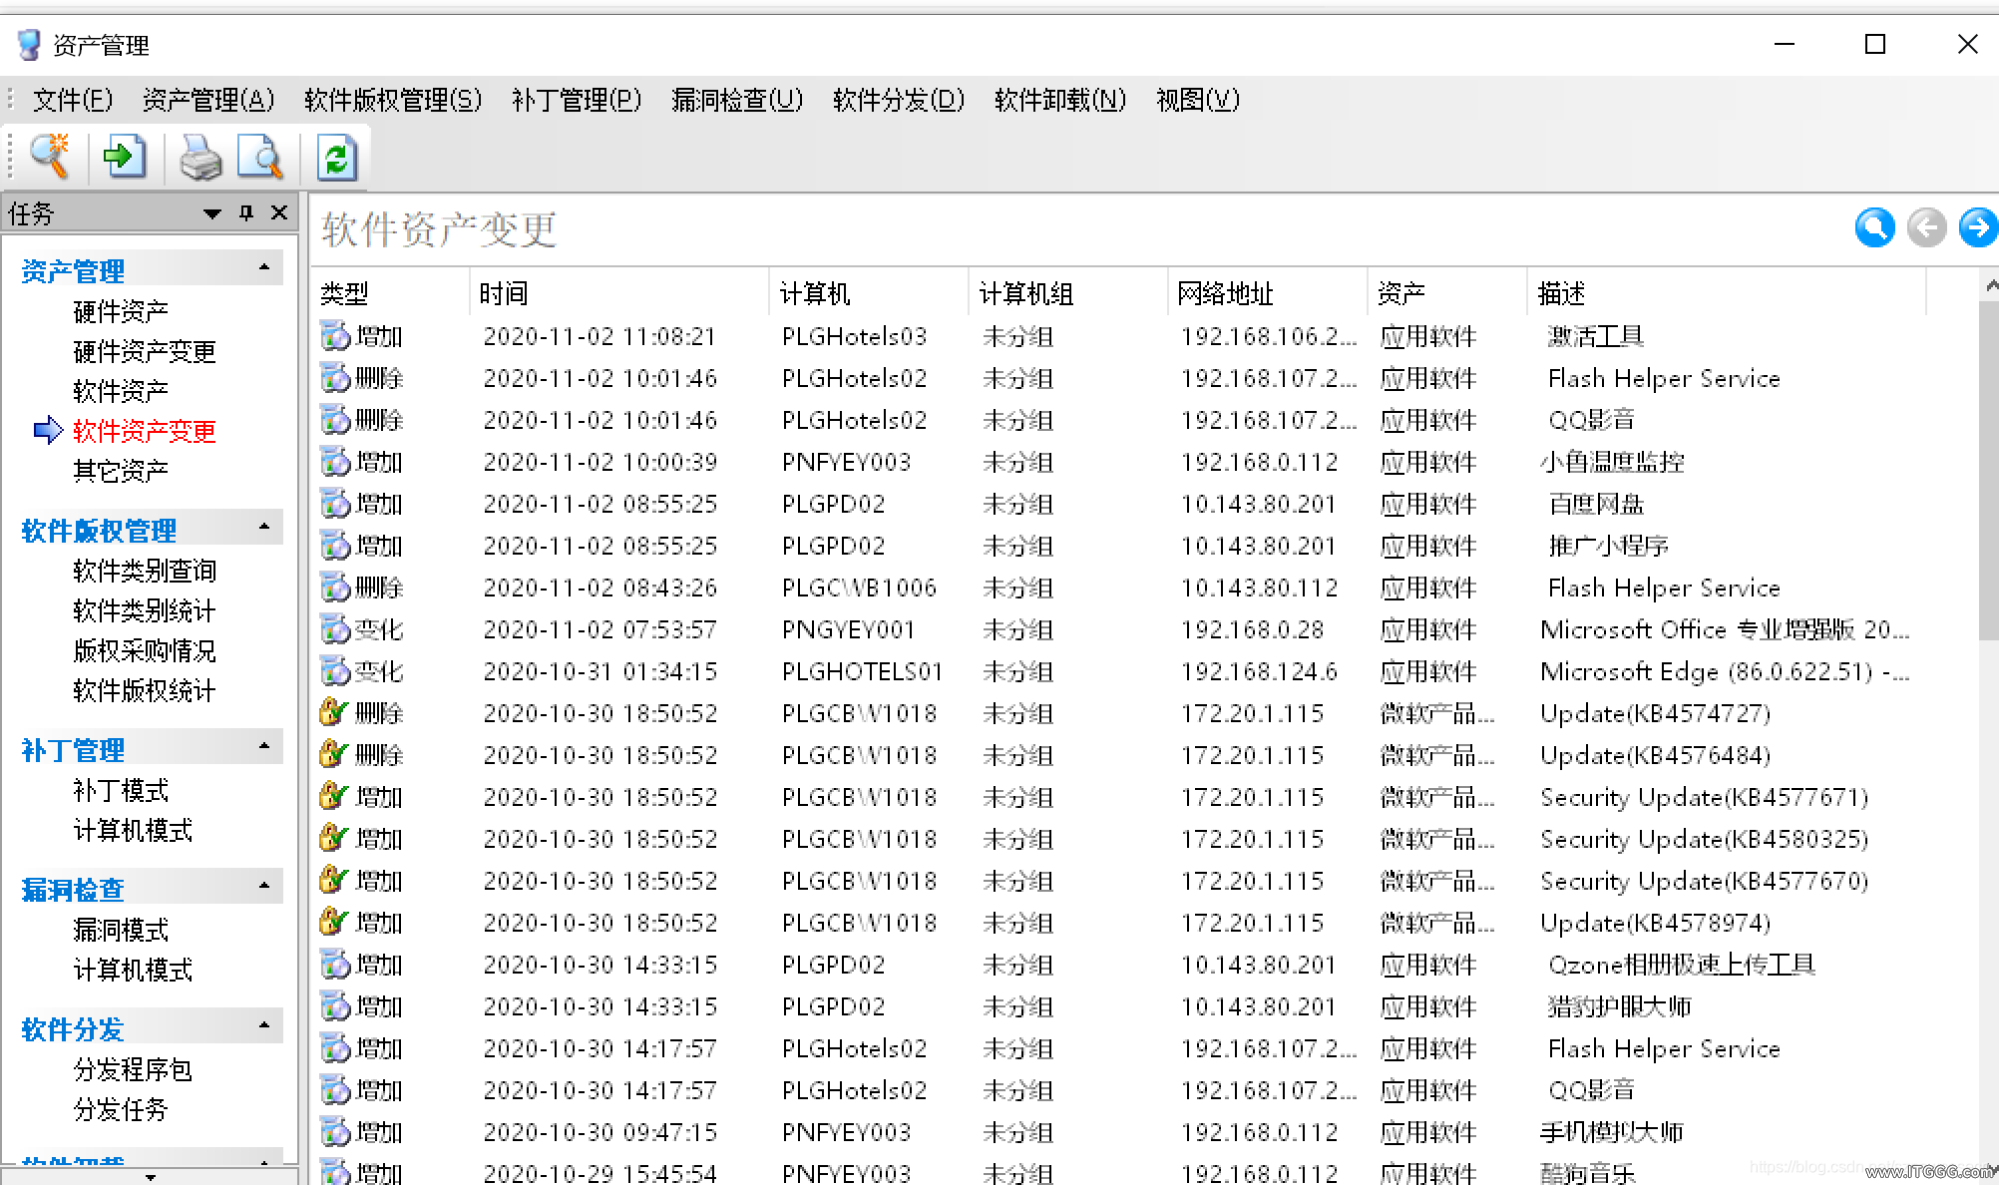This screenshot has height=1185, width=1999.
Task: Click the sidebar scroll-down arrow at bottom
Action: [150, 1176]
